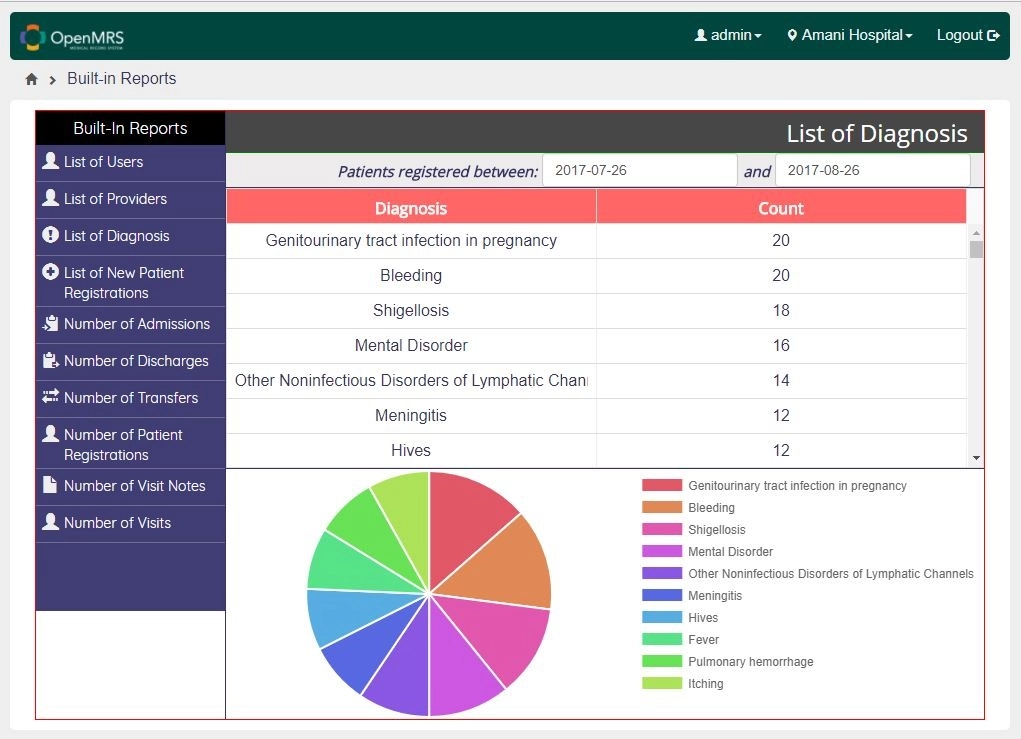Click the Number of Admissions icon

pyautogui.click(x=52, y=324)
